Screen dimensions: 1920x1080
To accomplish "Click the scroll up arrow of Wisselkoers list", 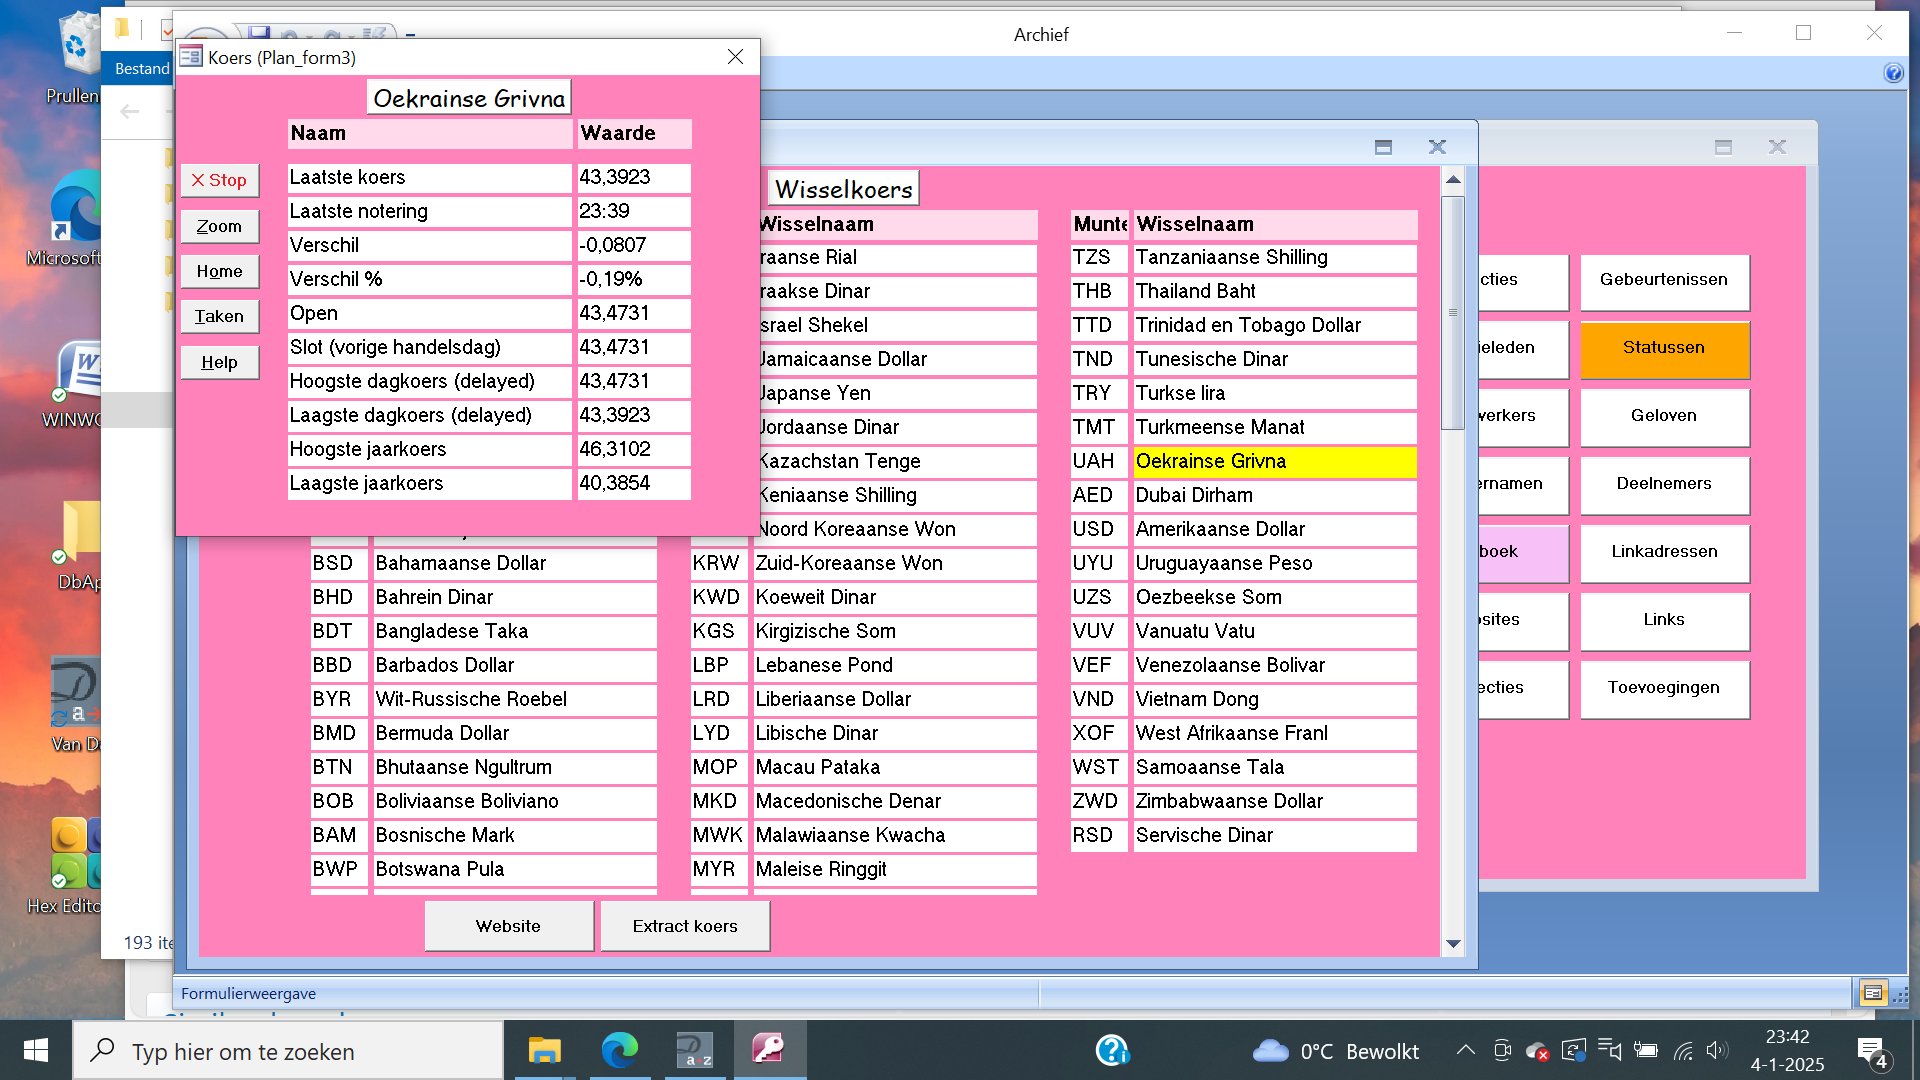I will click(x=1453, y=180).
